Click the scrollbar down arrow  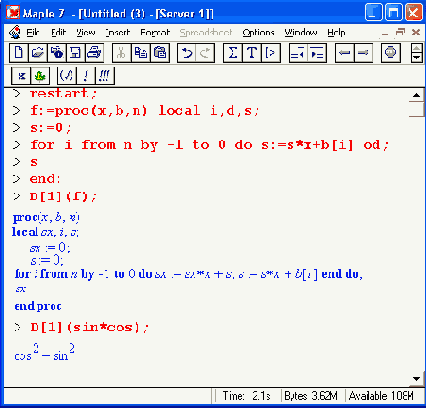click(416, 379)
